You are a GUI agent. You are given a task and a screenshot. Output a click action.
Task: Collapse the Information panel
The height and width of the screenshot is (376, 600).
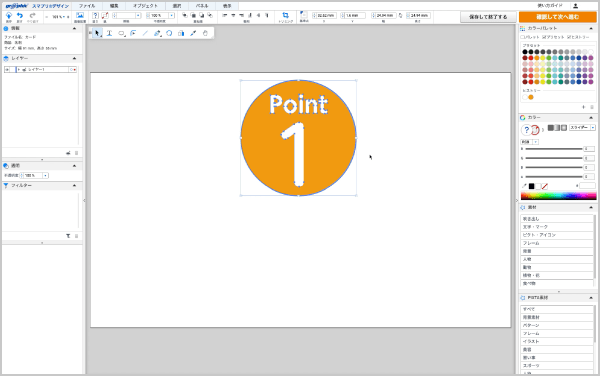(74, 29)
